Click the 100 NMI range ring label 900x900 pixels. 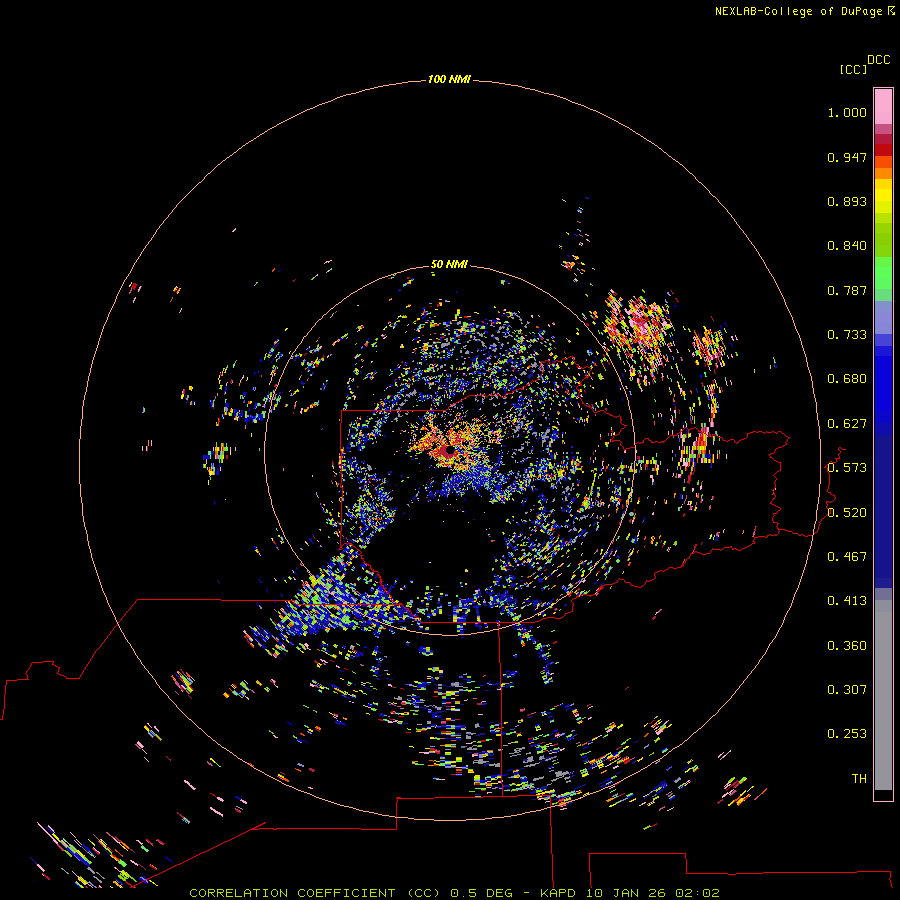coord(449,79)
